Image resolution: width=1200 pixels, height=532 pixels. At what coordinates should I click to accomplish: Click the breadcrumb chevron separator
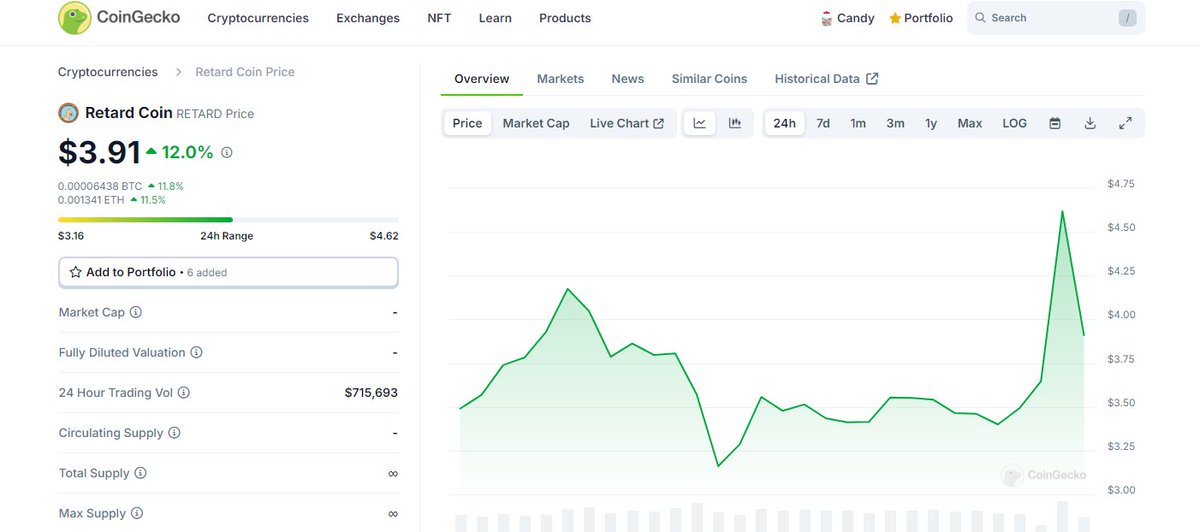(178, 72)
